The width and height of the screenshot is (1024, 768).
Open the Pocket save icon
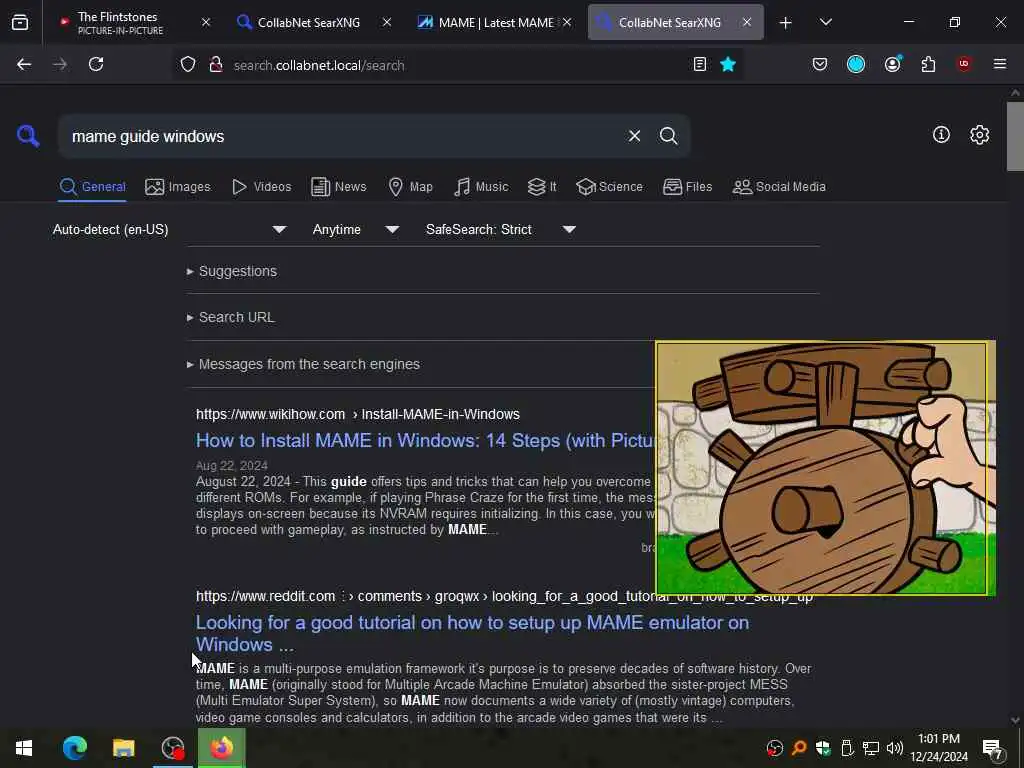820,64
